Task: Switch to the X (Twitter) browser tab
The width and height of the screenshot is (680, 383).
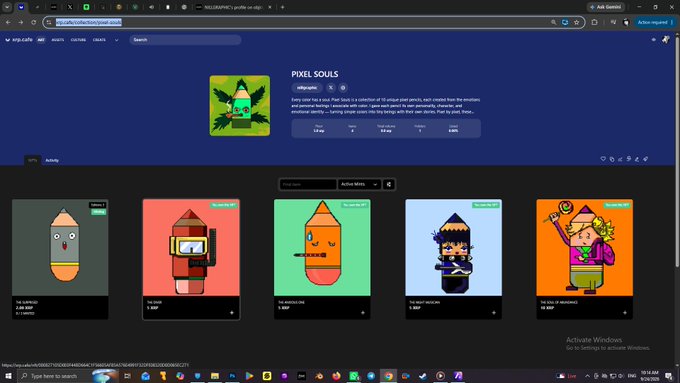Action: [x=70, y=7]
